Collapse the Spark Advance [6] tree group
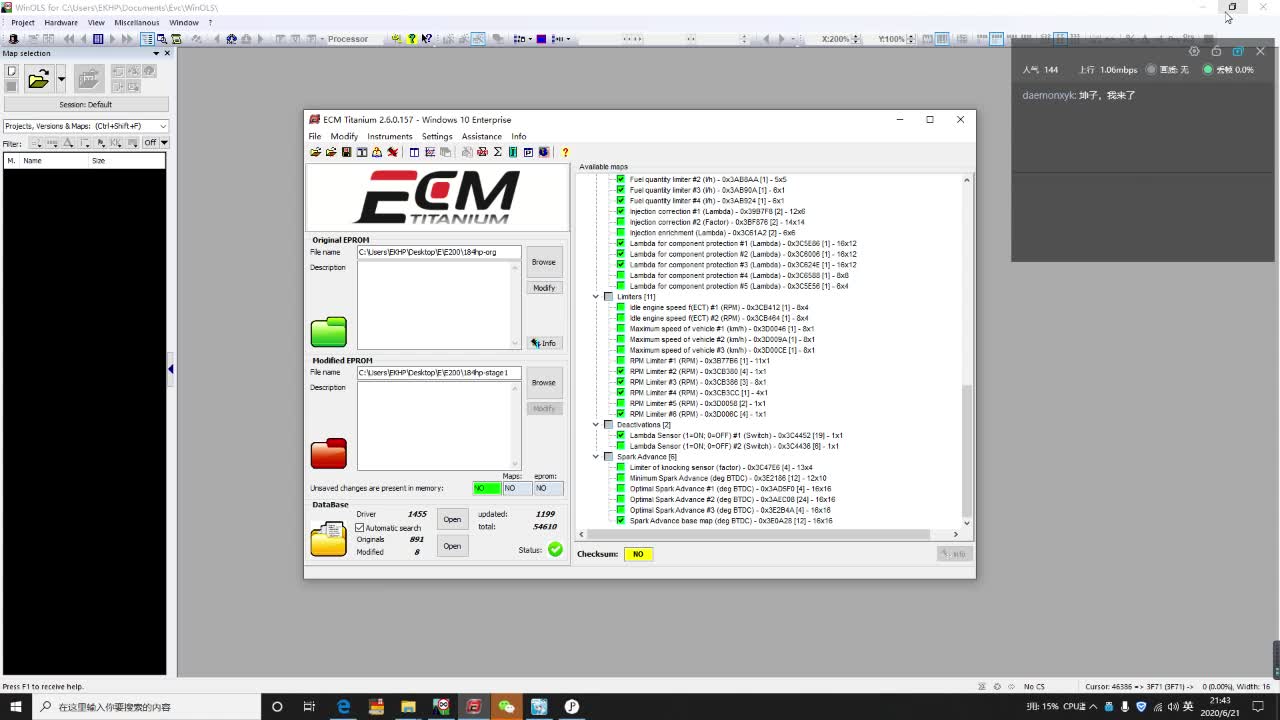Viewport: 1280px width, 720px height. (x=596, y=457)
